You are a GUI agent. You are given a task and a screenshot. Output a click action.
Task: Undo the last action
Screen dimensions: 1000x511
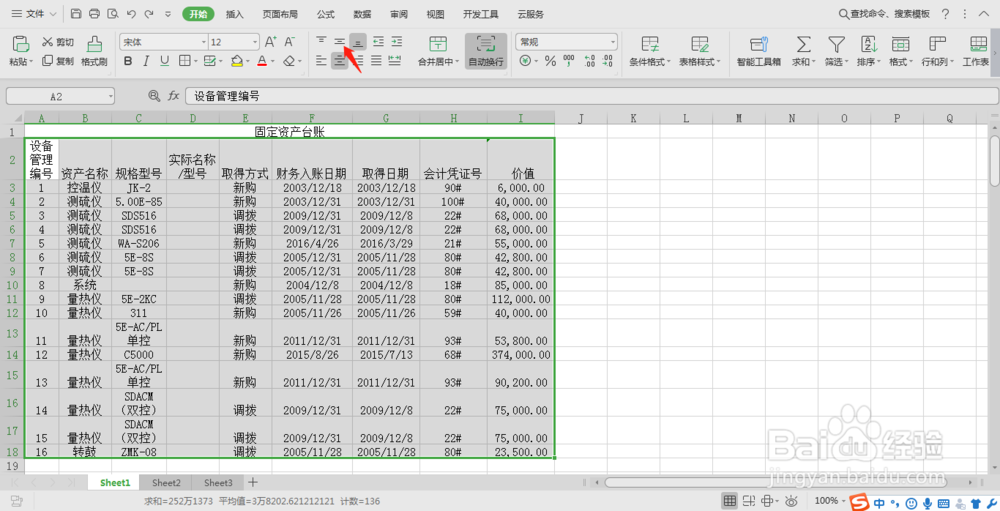point(131,13)
